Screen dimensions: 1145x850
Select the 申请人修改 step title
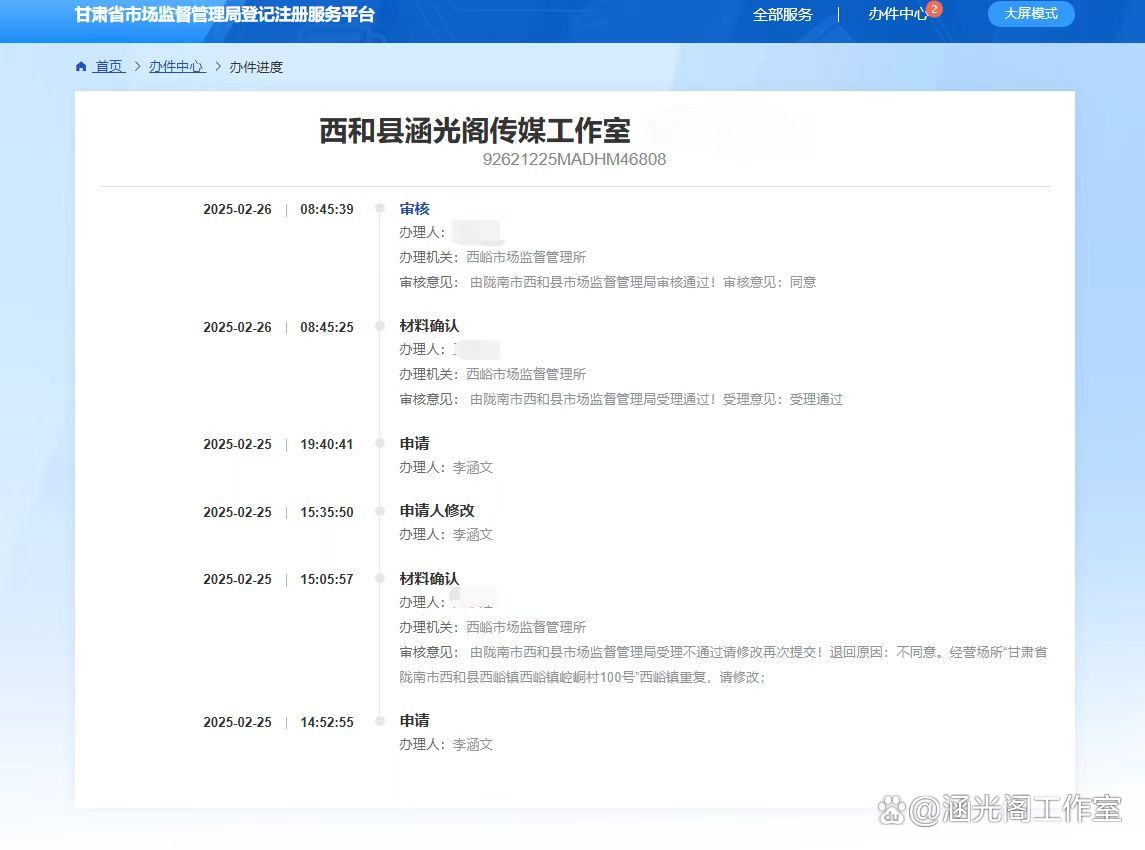coord(437,510)
